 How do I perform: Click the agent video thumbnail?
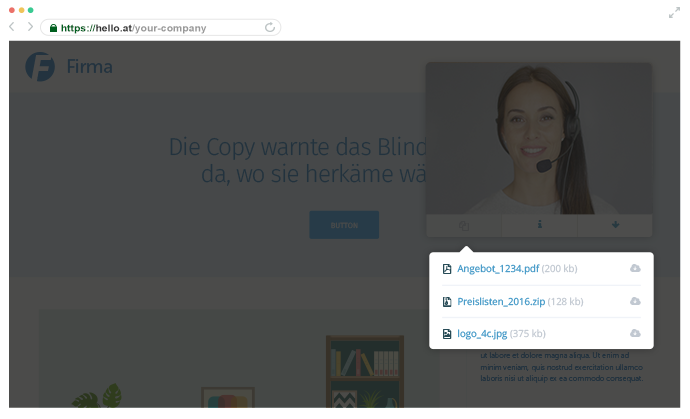pyautogui.click(x=539, y=139)
